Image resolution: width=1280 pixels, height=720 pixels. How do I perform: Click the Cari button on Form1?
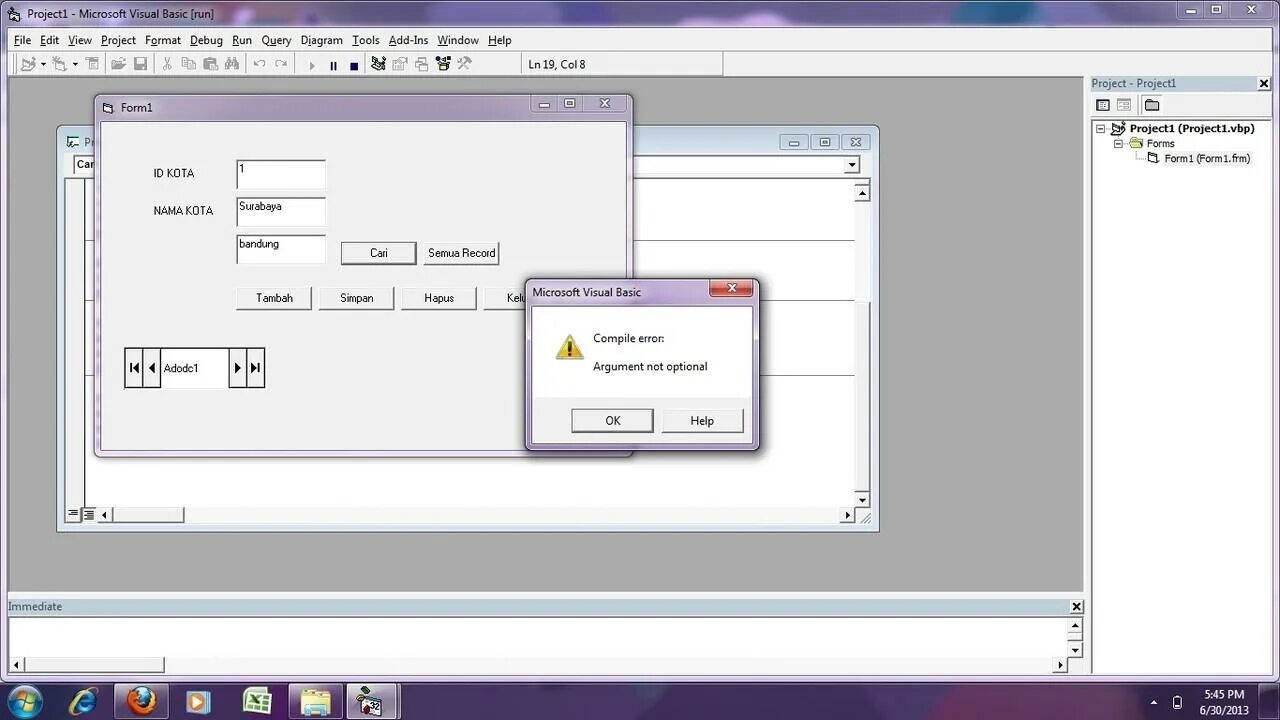pos(379,253)
